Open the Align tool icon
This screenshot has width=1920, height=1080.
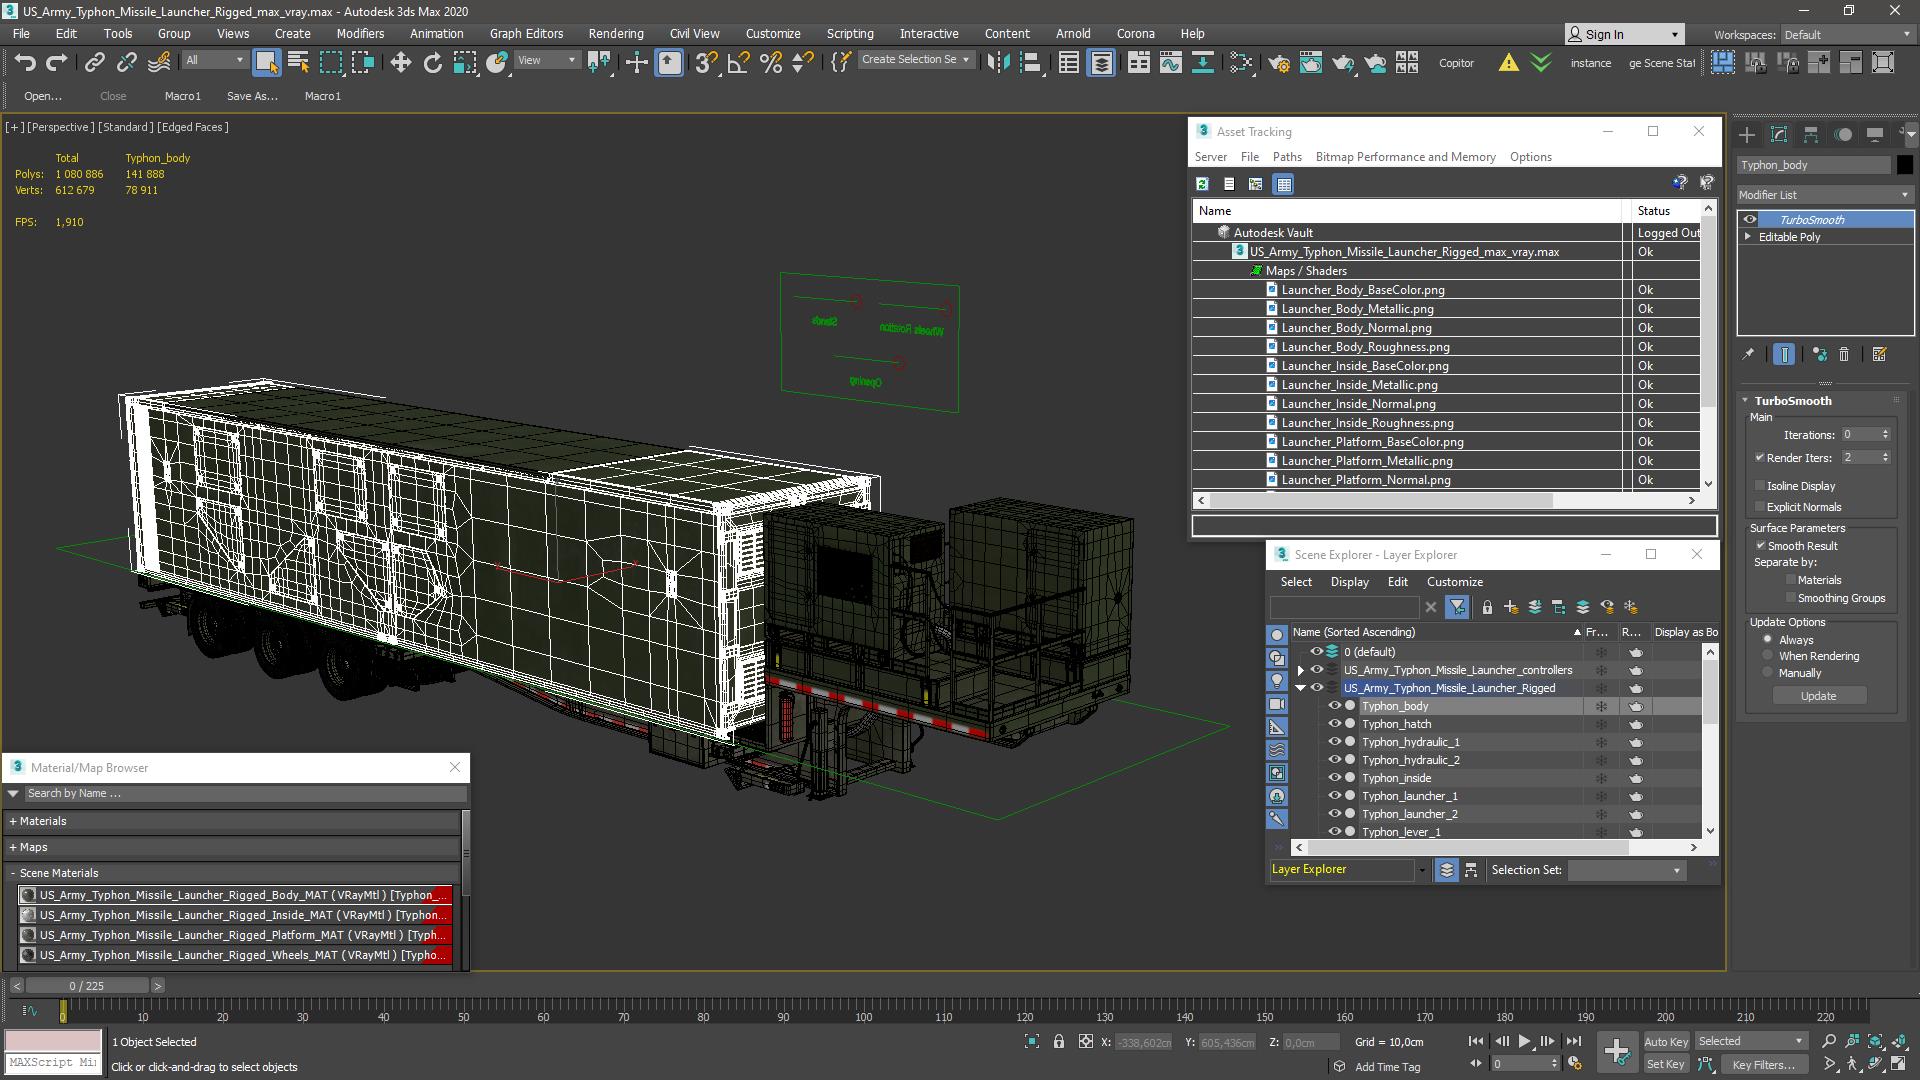tap(1031, 63)
